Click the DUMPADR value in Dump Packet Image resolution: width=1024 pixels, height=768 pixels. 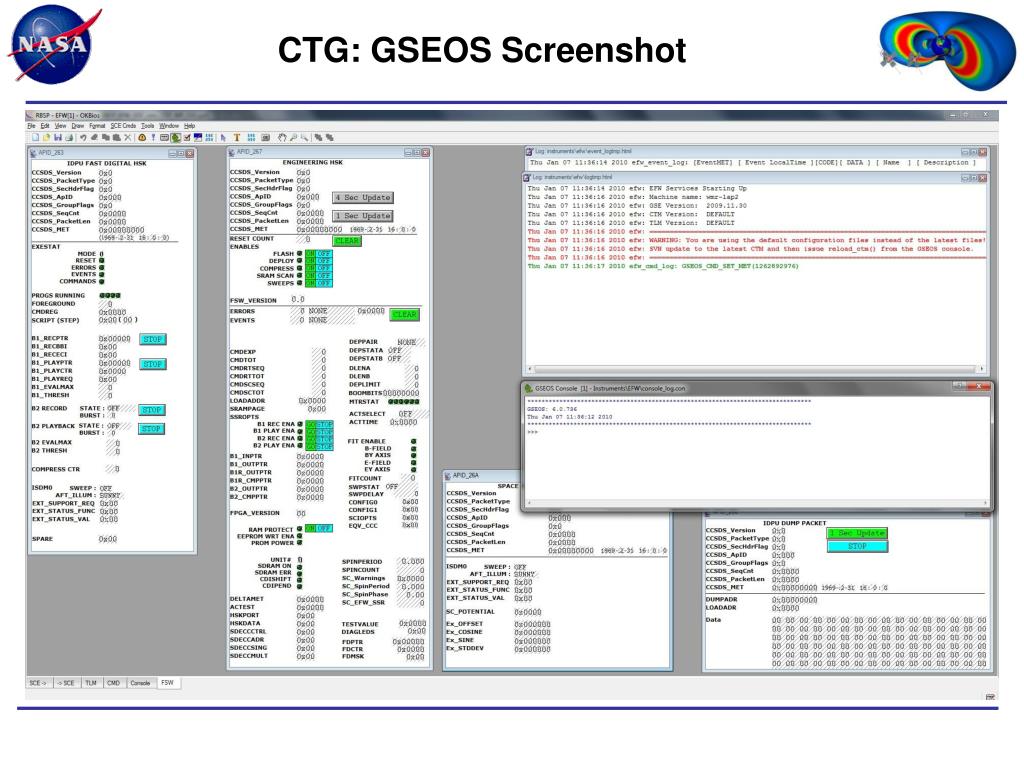point(795,600)
